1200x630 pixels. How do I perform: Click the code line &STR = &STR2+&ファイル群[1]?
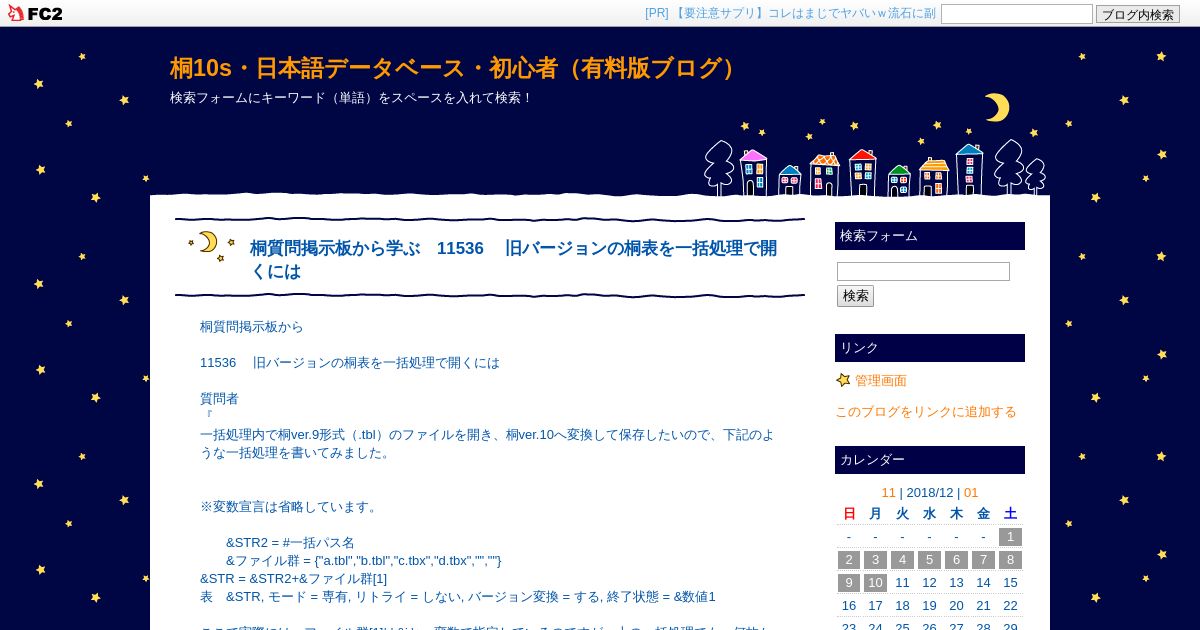click(293, 579)
